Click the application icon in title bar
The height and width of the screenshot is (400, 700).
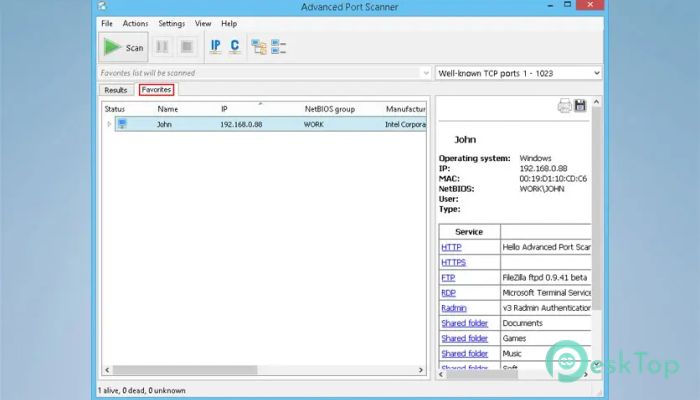102,6
